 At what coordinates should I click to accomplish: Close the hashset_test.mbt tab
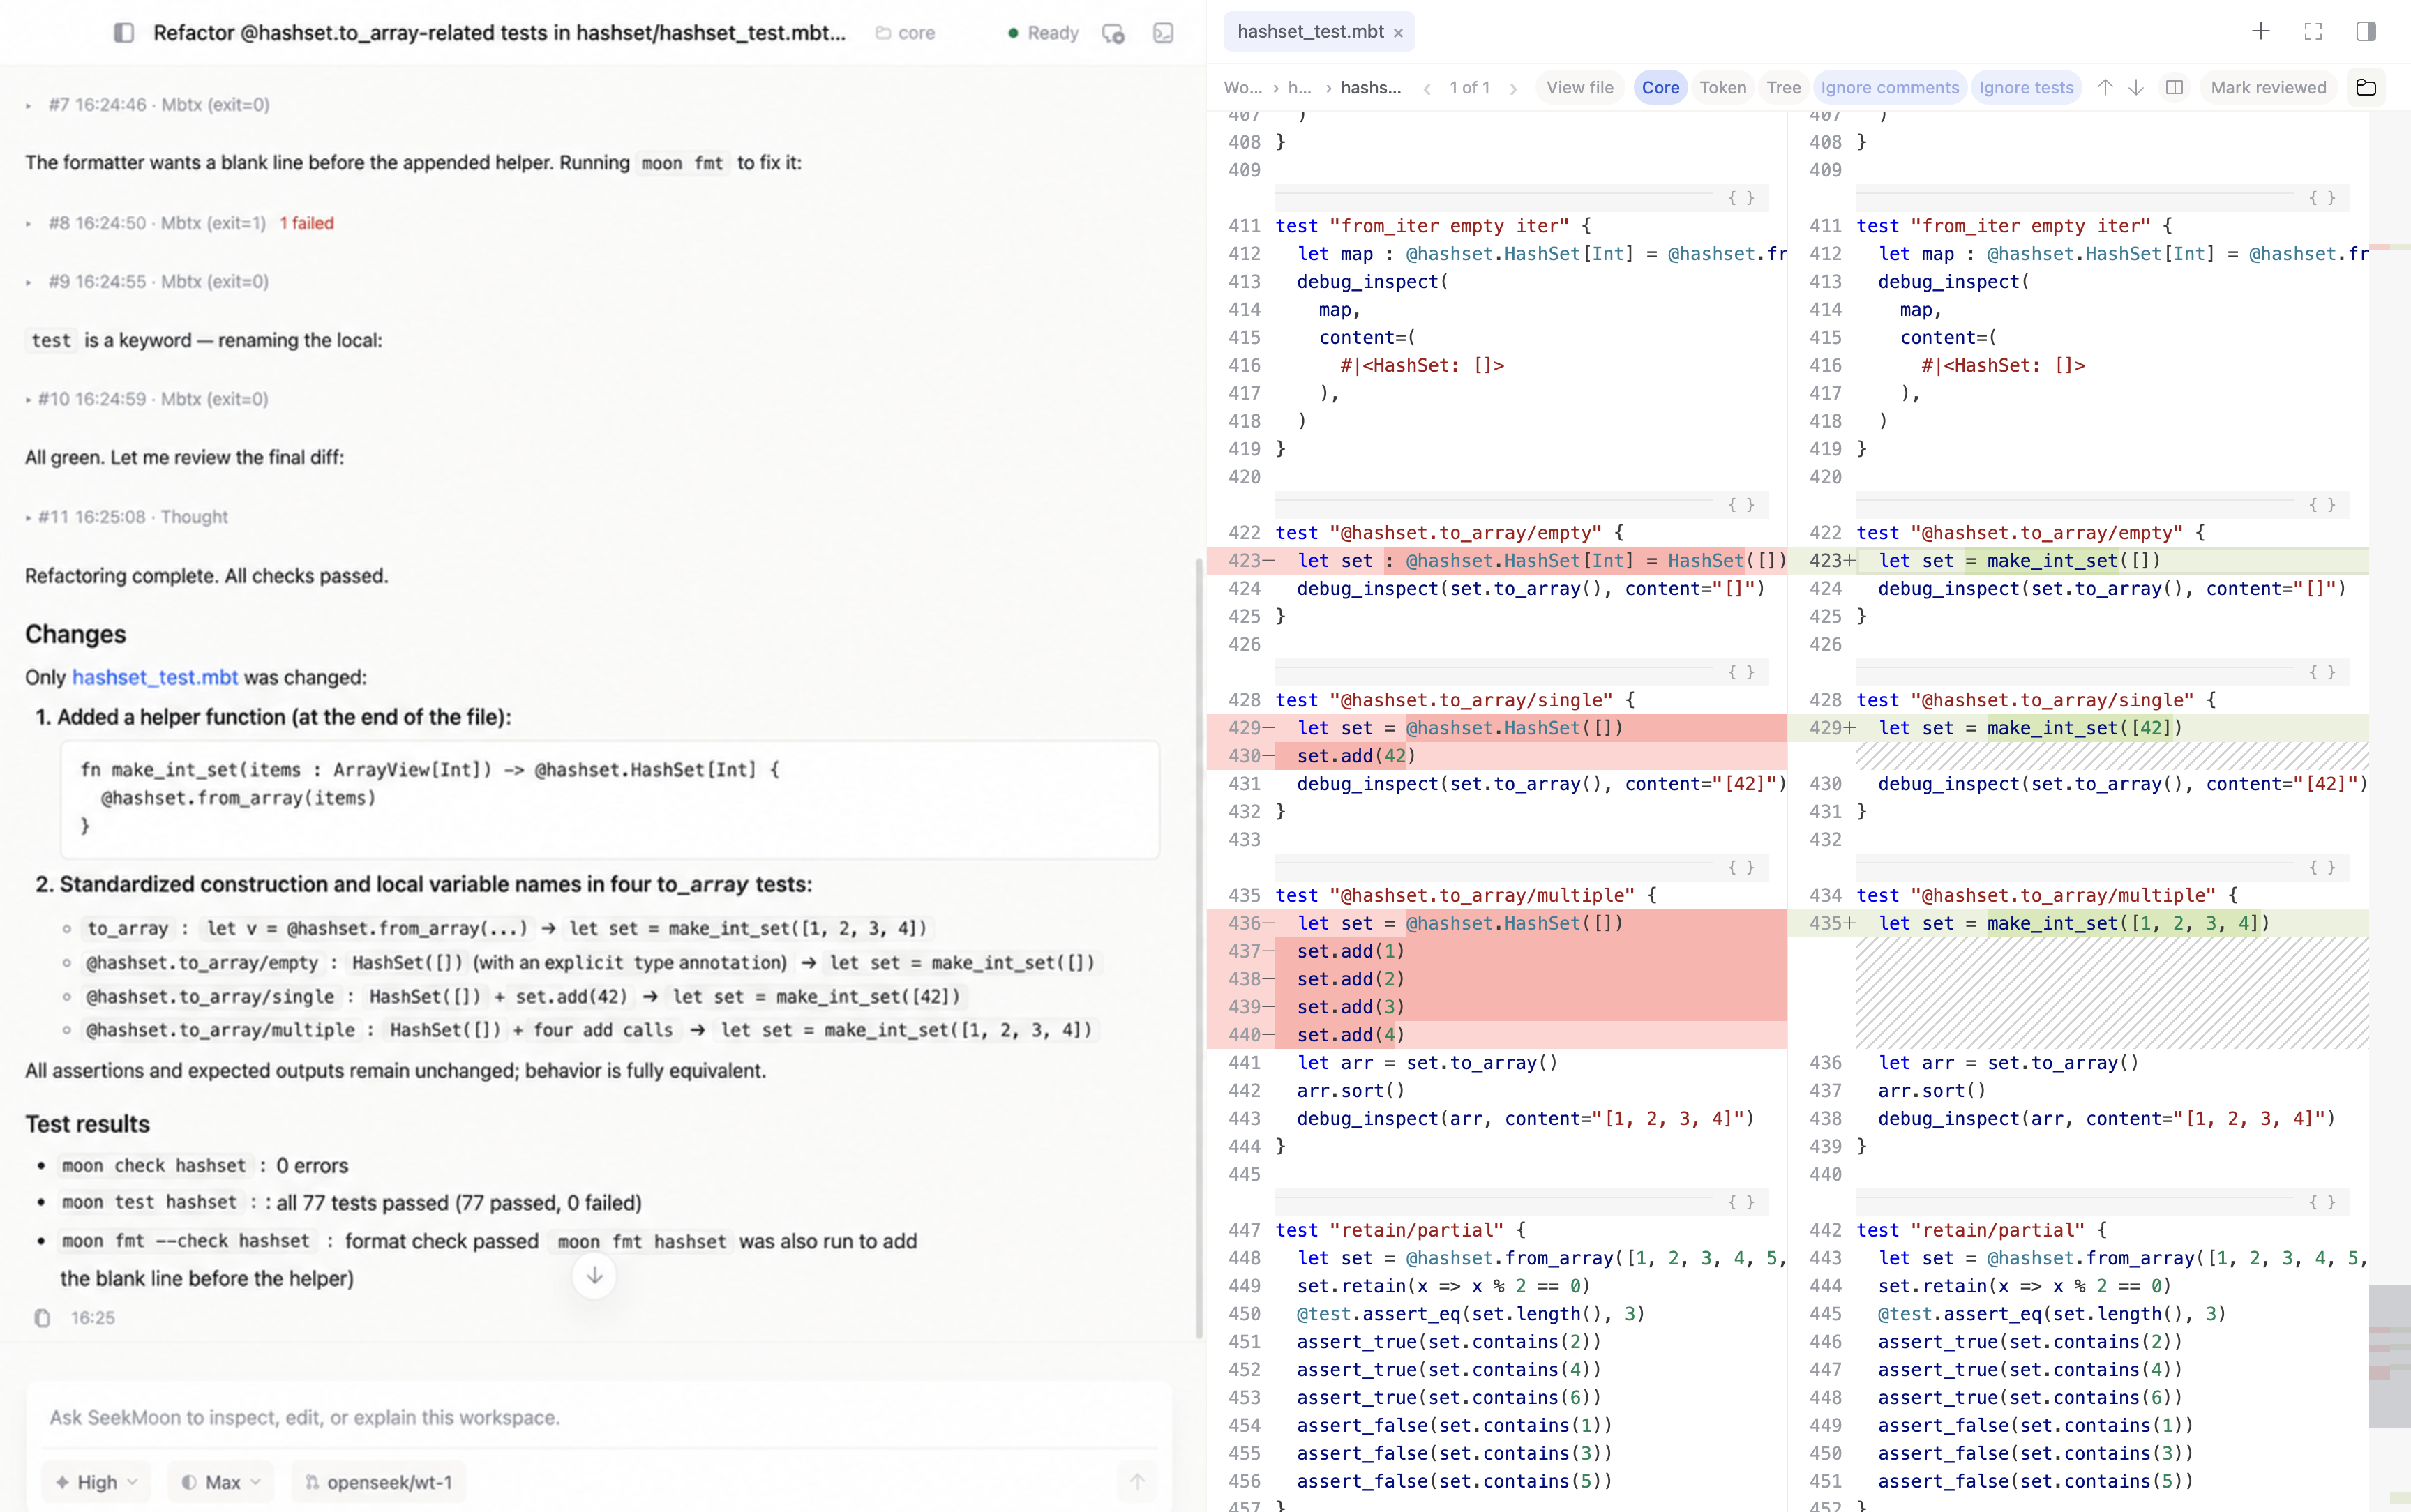[1398, 33]
